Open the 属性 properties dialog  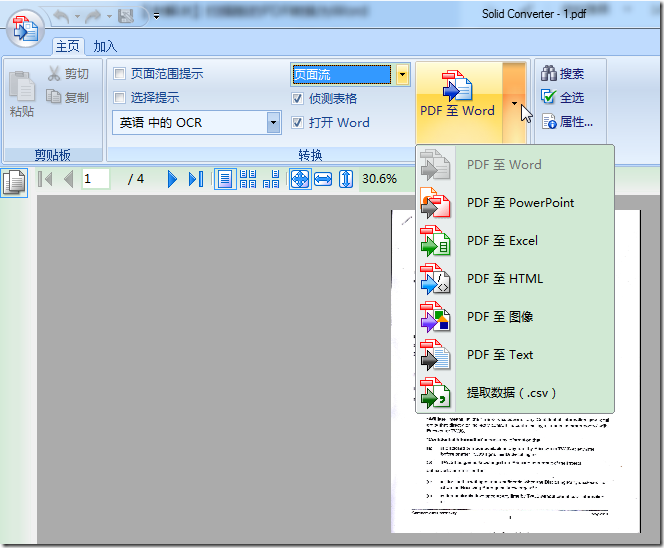click(567, 122)
